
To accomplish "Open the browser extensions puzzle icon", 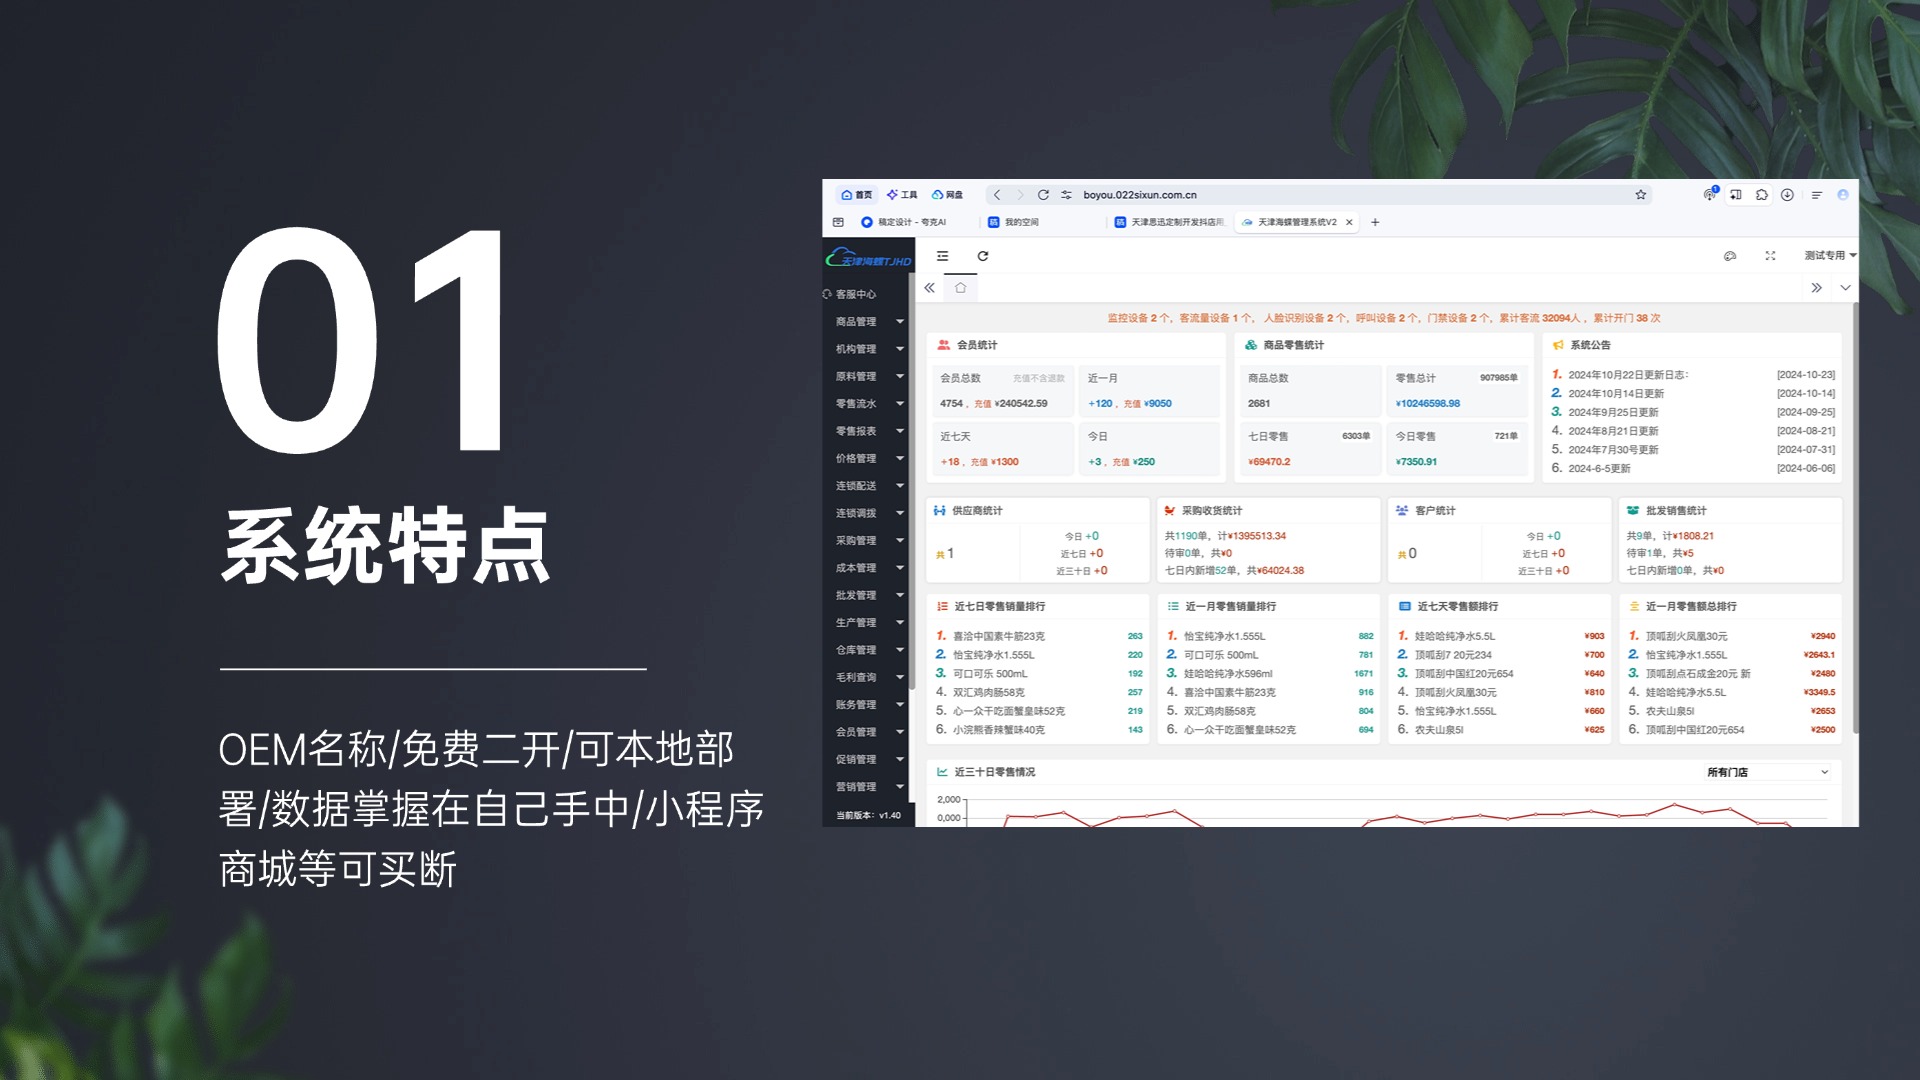I will (x=1762, y=195).
